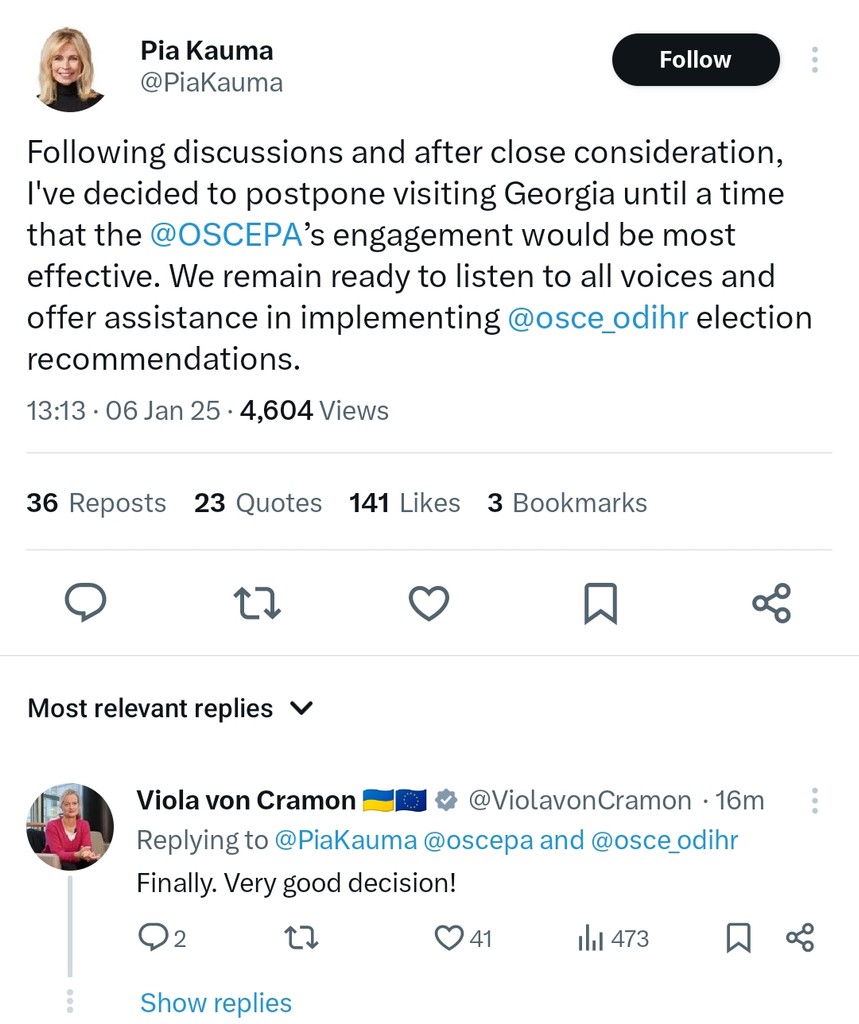
Task: Show replies under Viola's comment
Action: pyautogui.click(x=216, y=1002)
